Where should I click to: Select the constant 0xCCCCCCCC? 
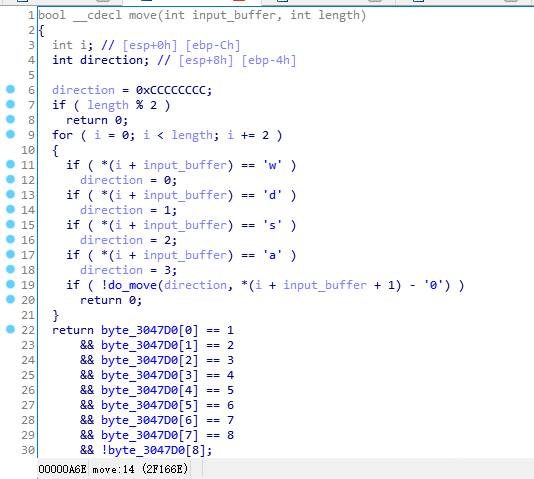tap(171, 90)
